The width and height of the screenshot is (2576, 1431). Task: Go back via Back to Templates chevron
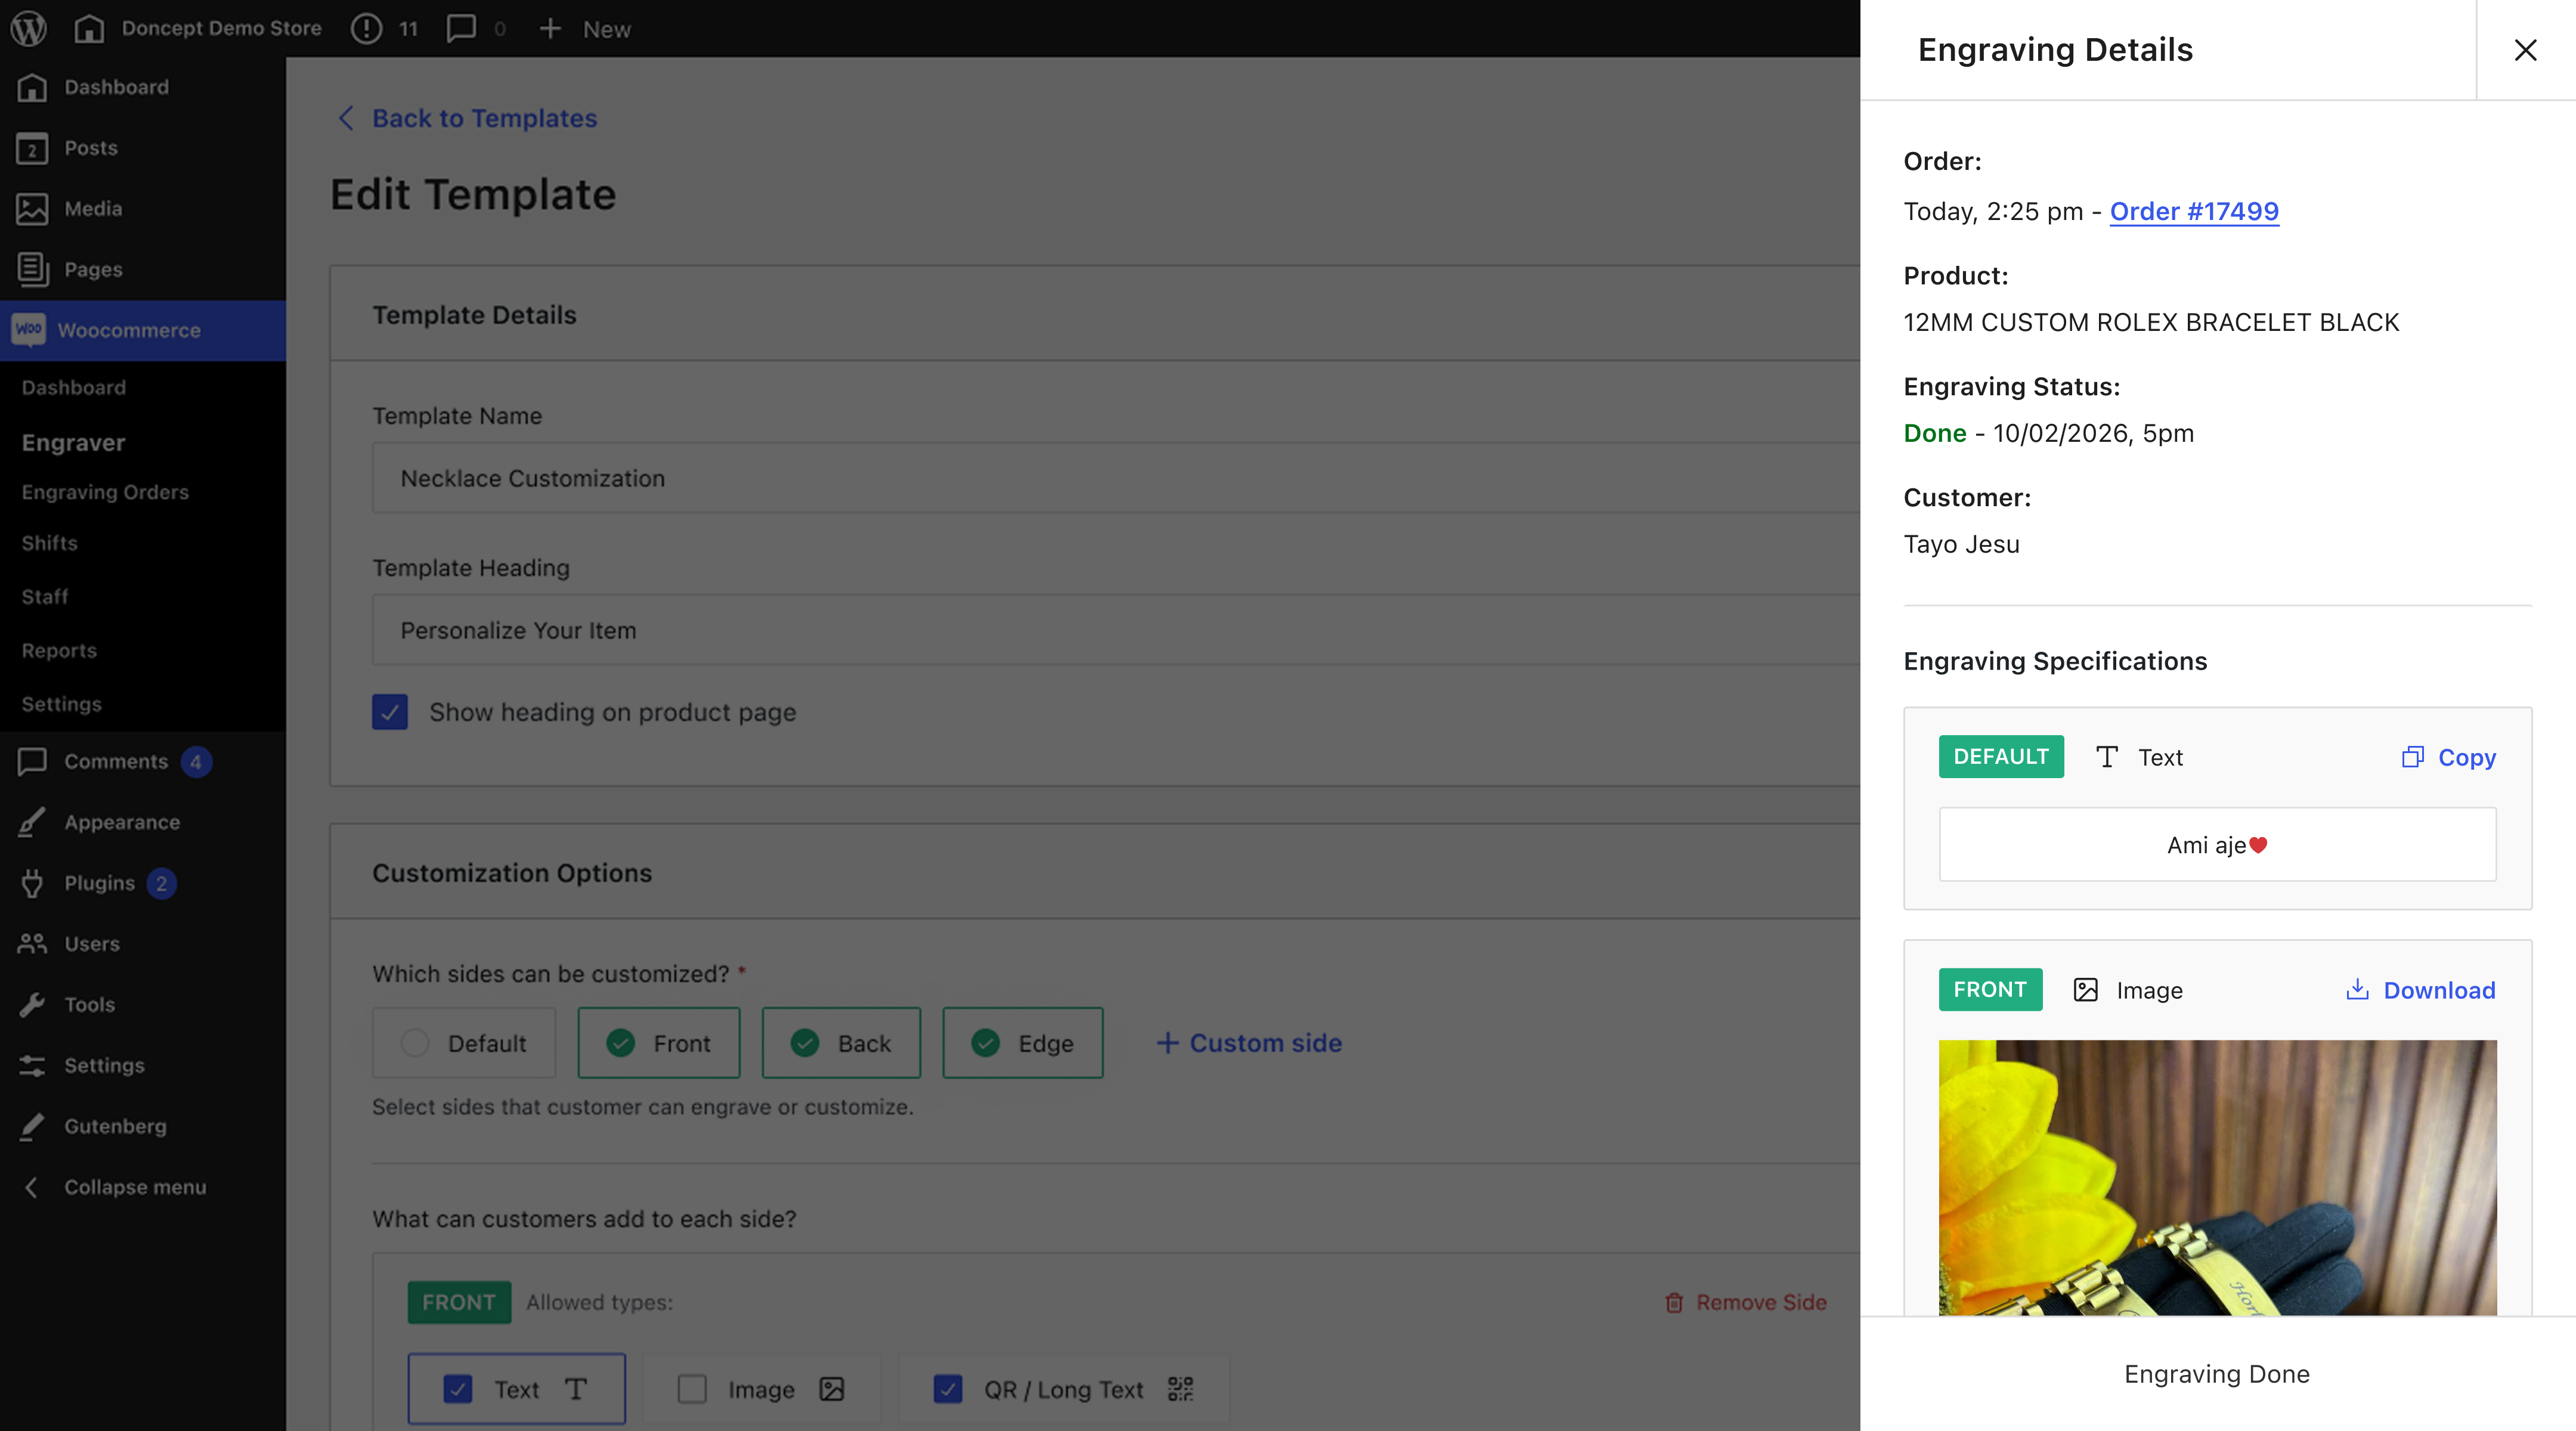[x=346, y=118]
